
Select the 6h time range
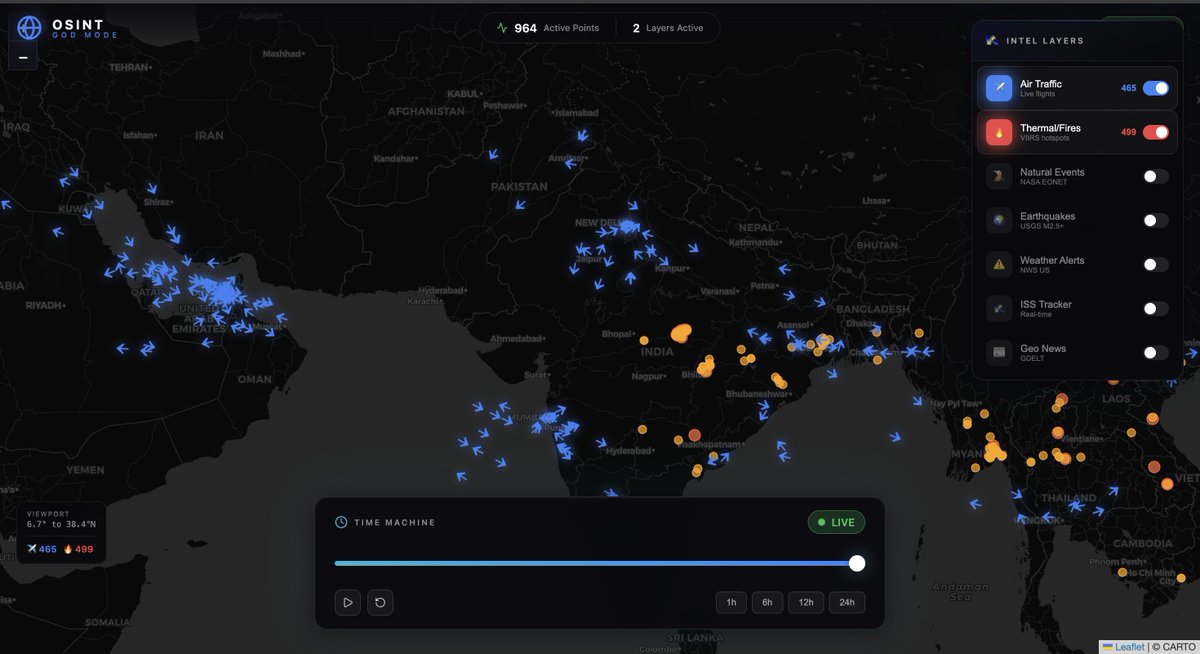767,602
